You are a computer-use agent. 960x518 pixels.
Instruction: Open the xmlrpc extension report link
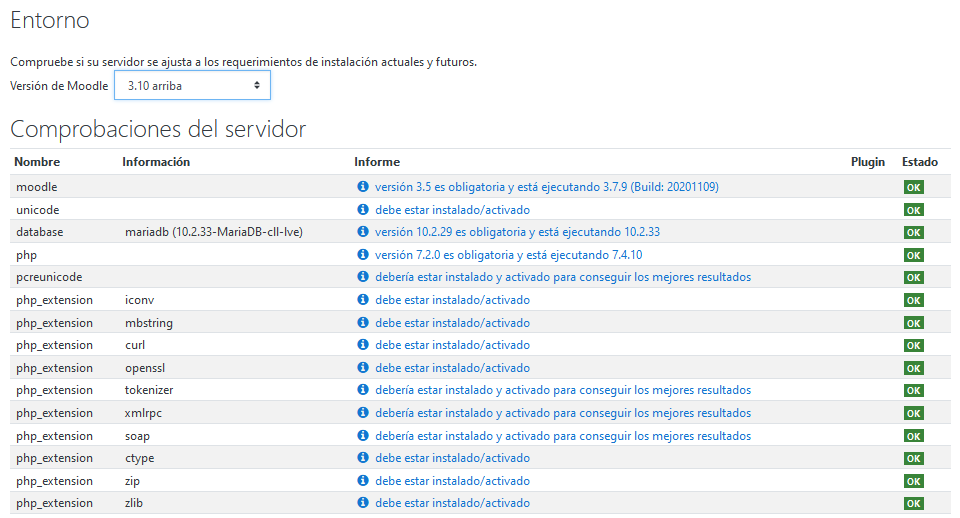[x=563, y=413]
